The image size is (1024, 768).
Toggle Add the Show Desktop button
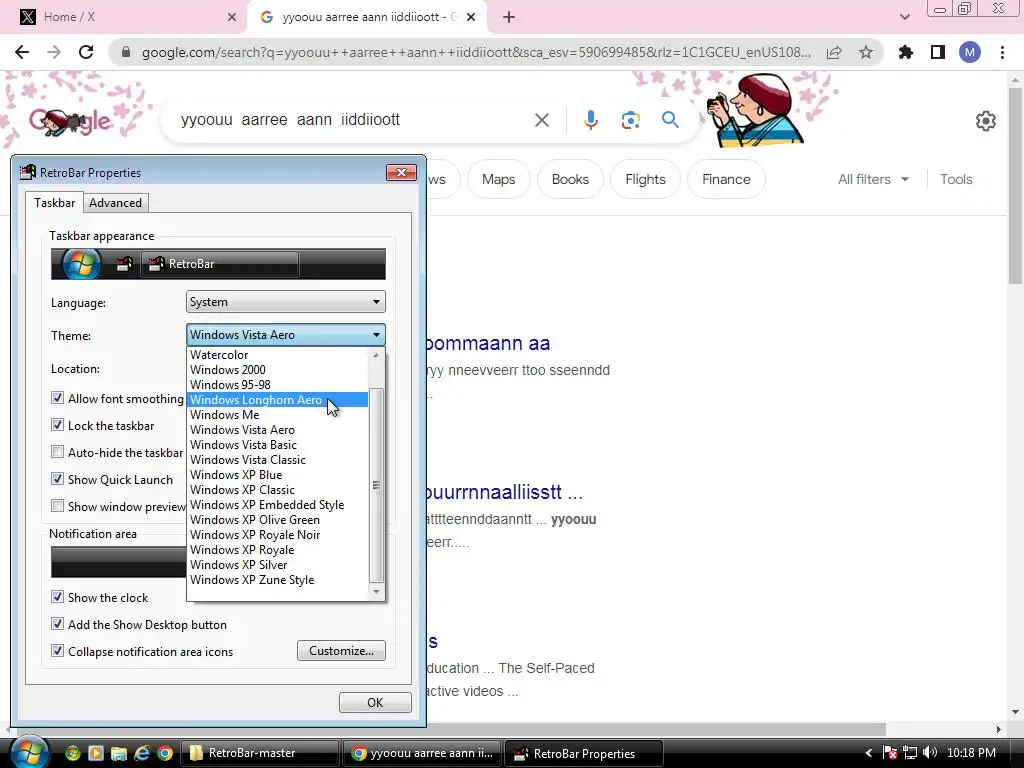57,624
